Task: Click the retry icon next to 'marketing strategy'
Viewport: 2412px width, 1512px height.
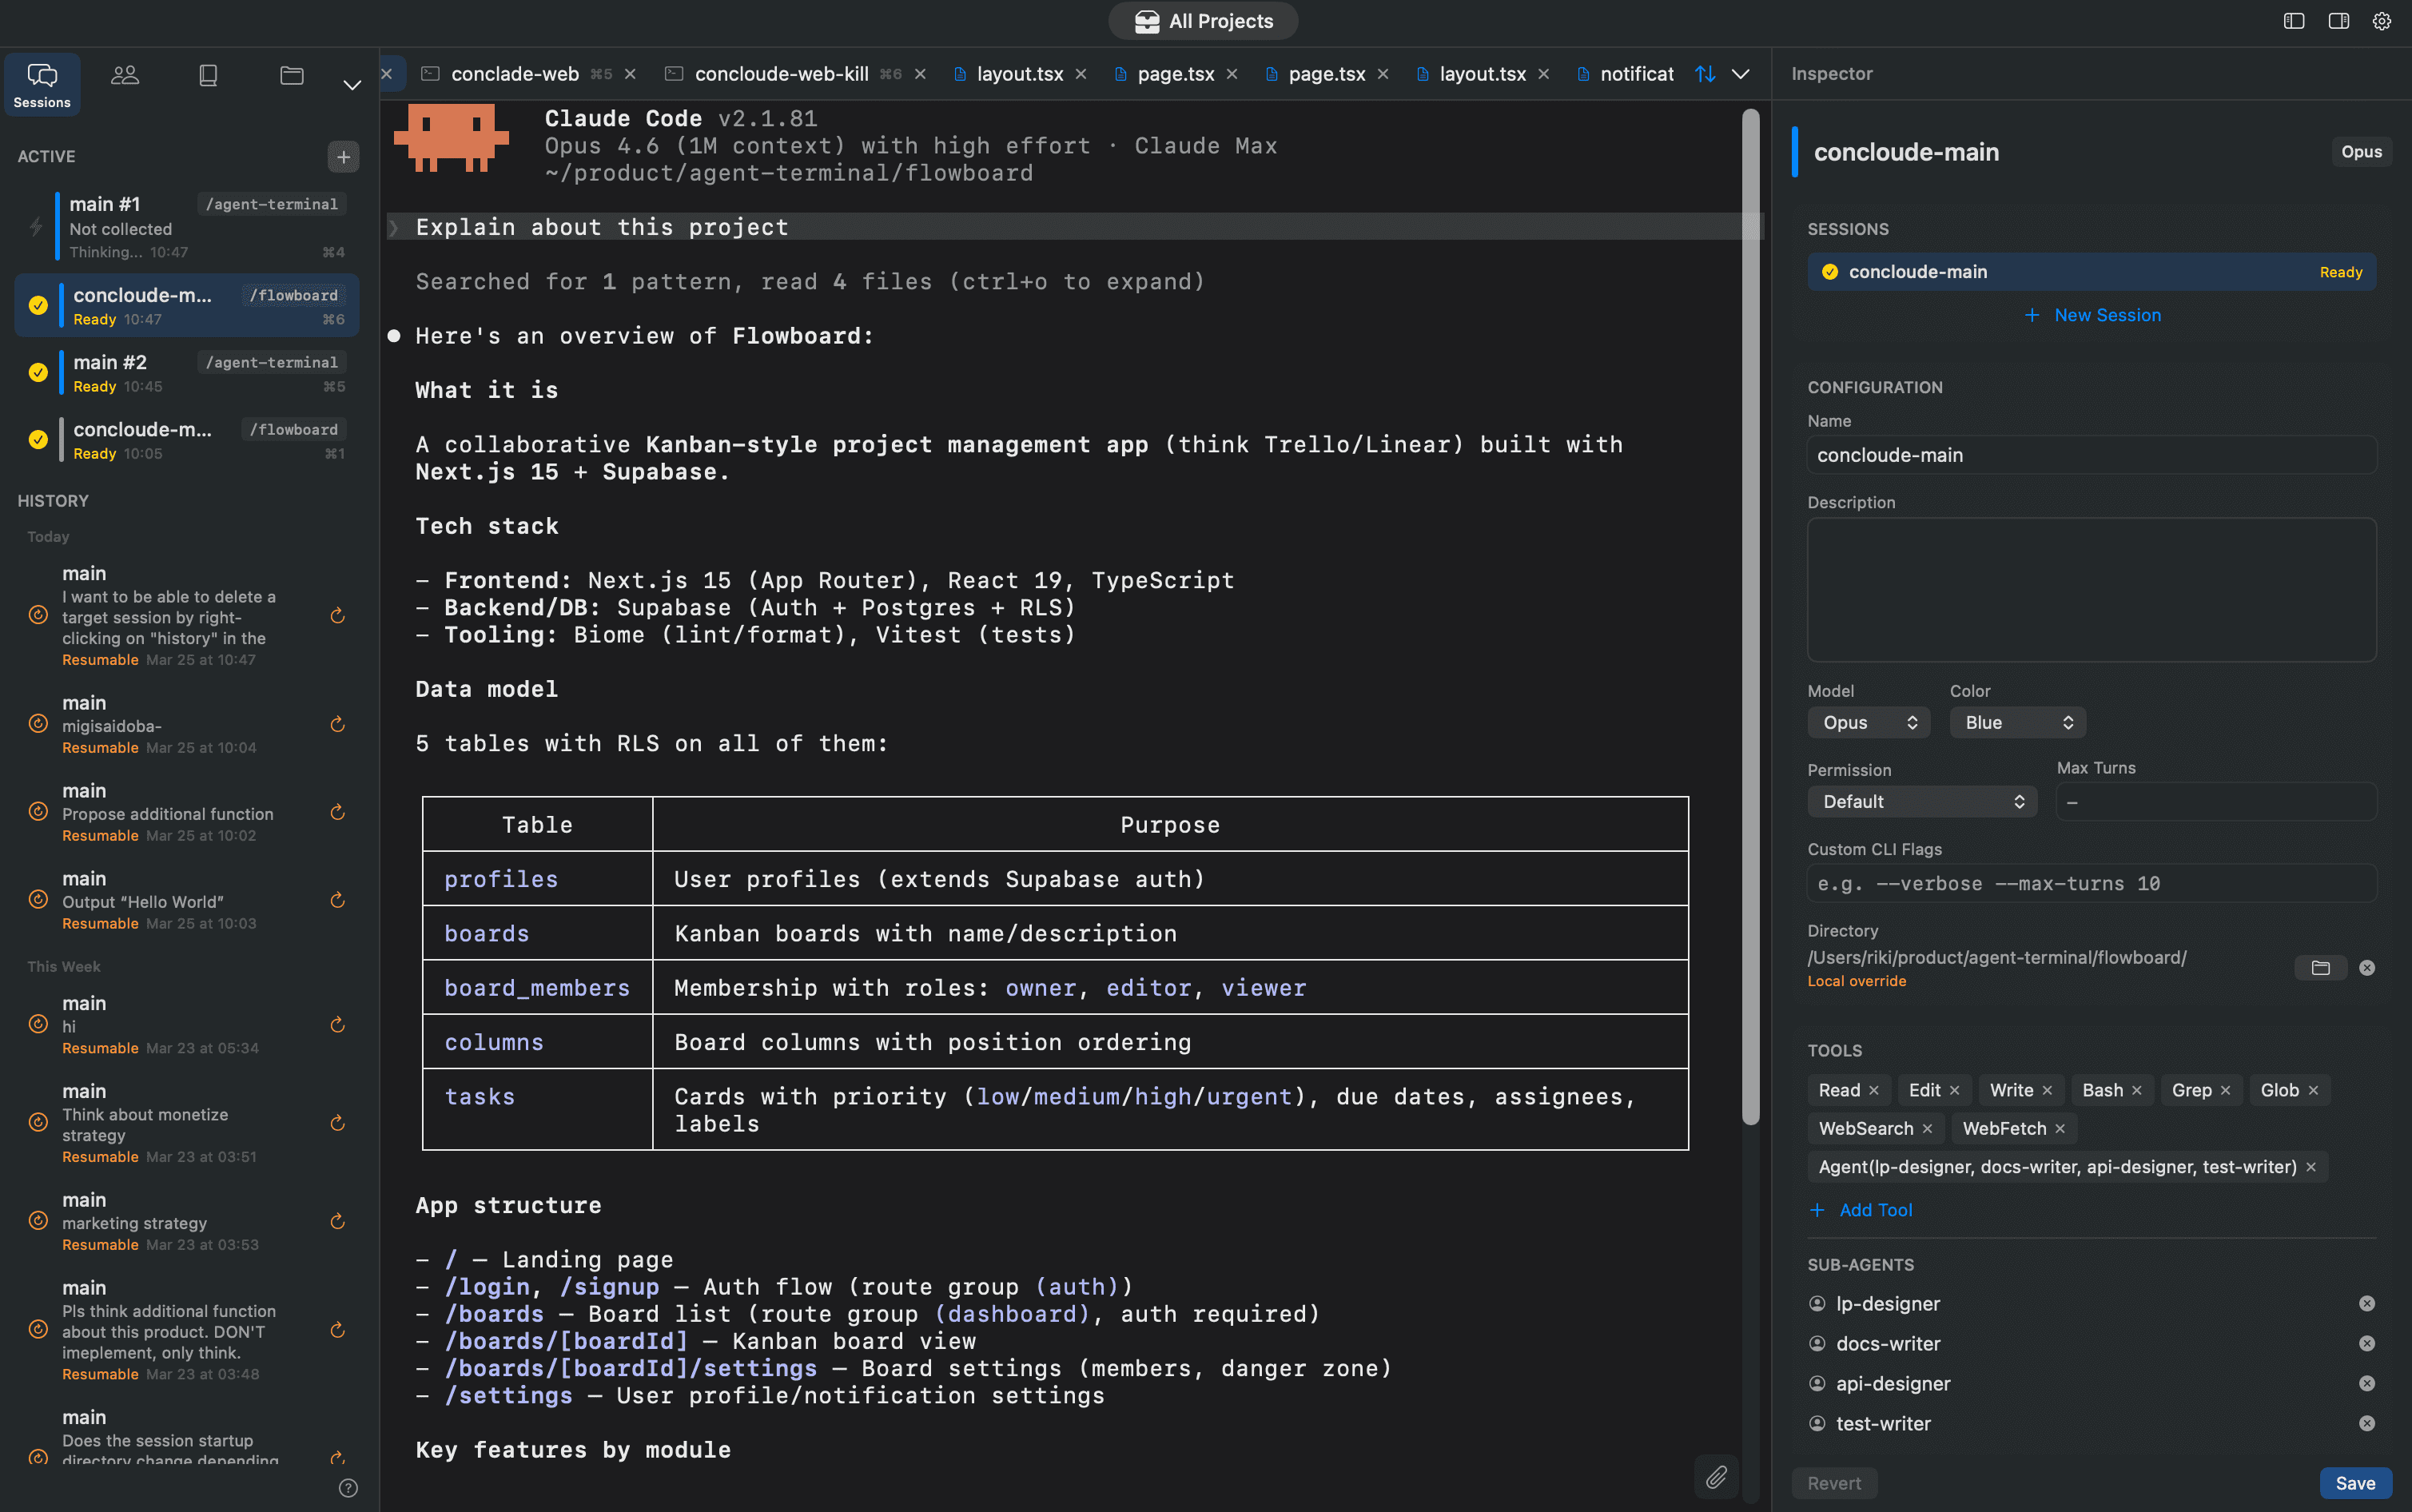Action: click(x=337, y=1221)
